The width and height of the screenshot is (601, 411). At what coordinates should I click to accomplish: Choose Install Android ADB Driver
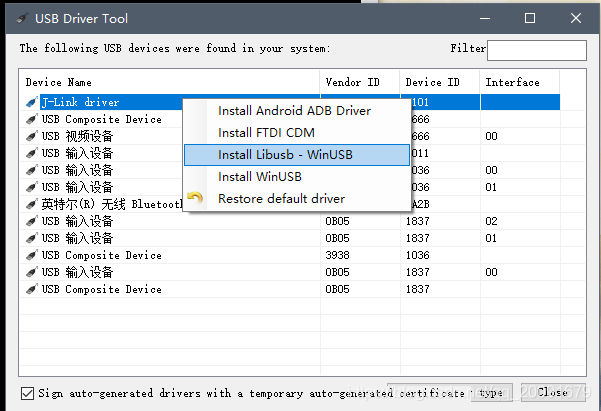click(294, 111)
